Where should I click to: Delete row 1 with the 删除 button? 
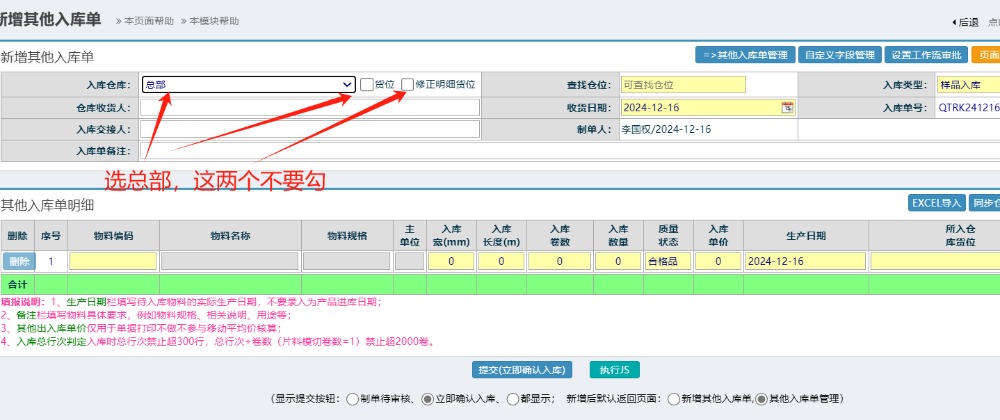(x=17, y=261)
